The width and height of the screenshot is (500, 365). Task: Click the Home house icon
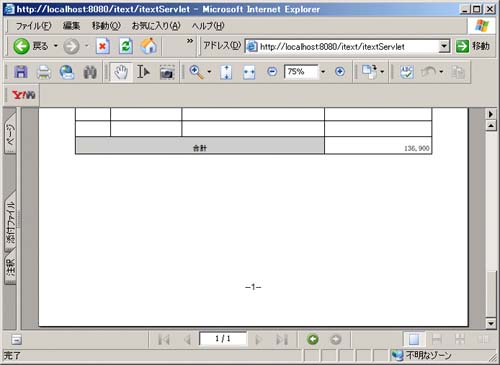click(148, 46)
